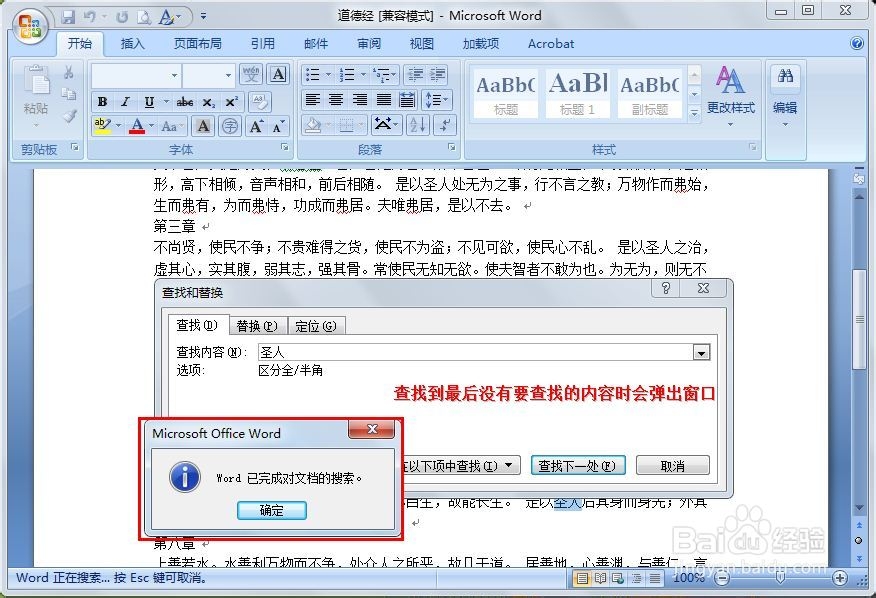The width and height of the screenshot is (876, 598).
Task: Click the text highlight color icon
Action: pyautogui.click(x=102, y=125)
